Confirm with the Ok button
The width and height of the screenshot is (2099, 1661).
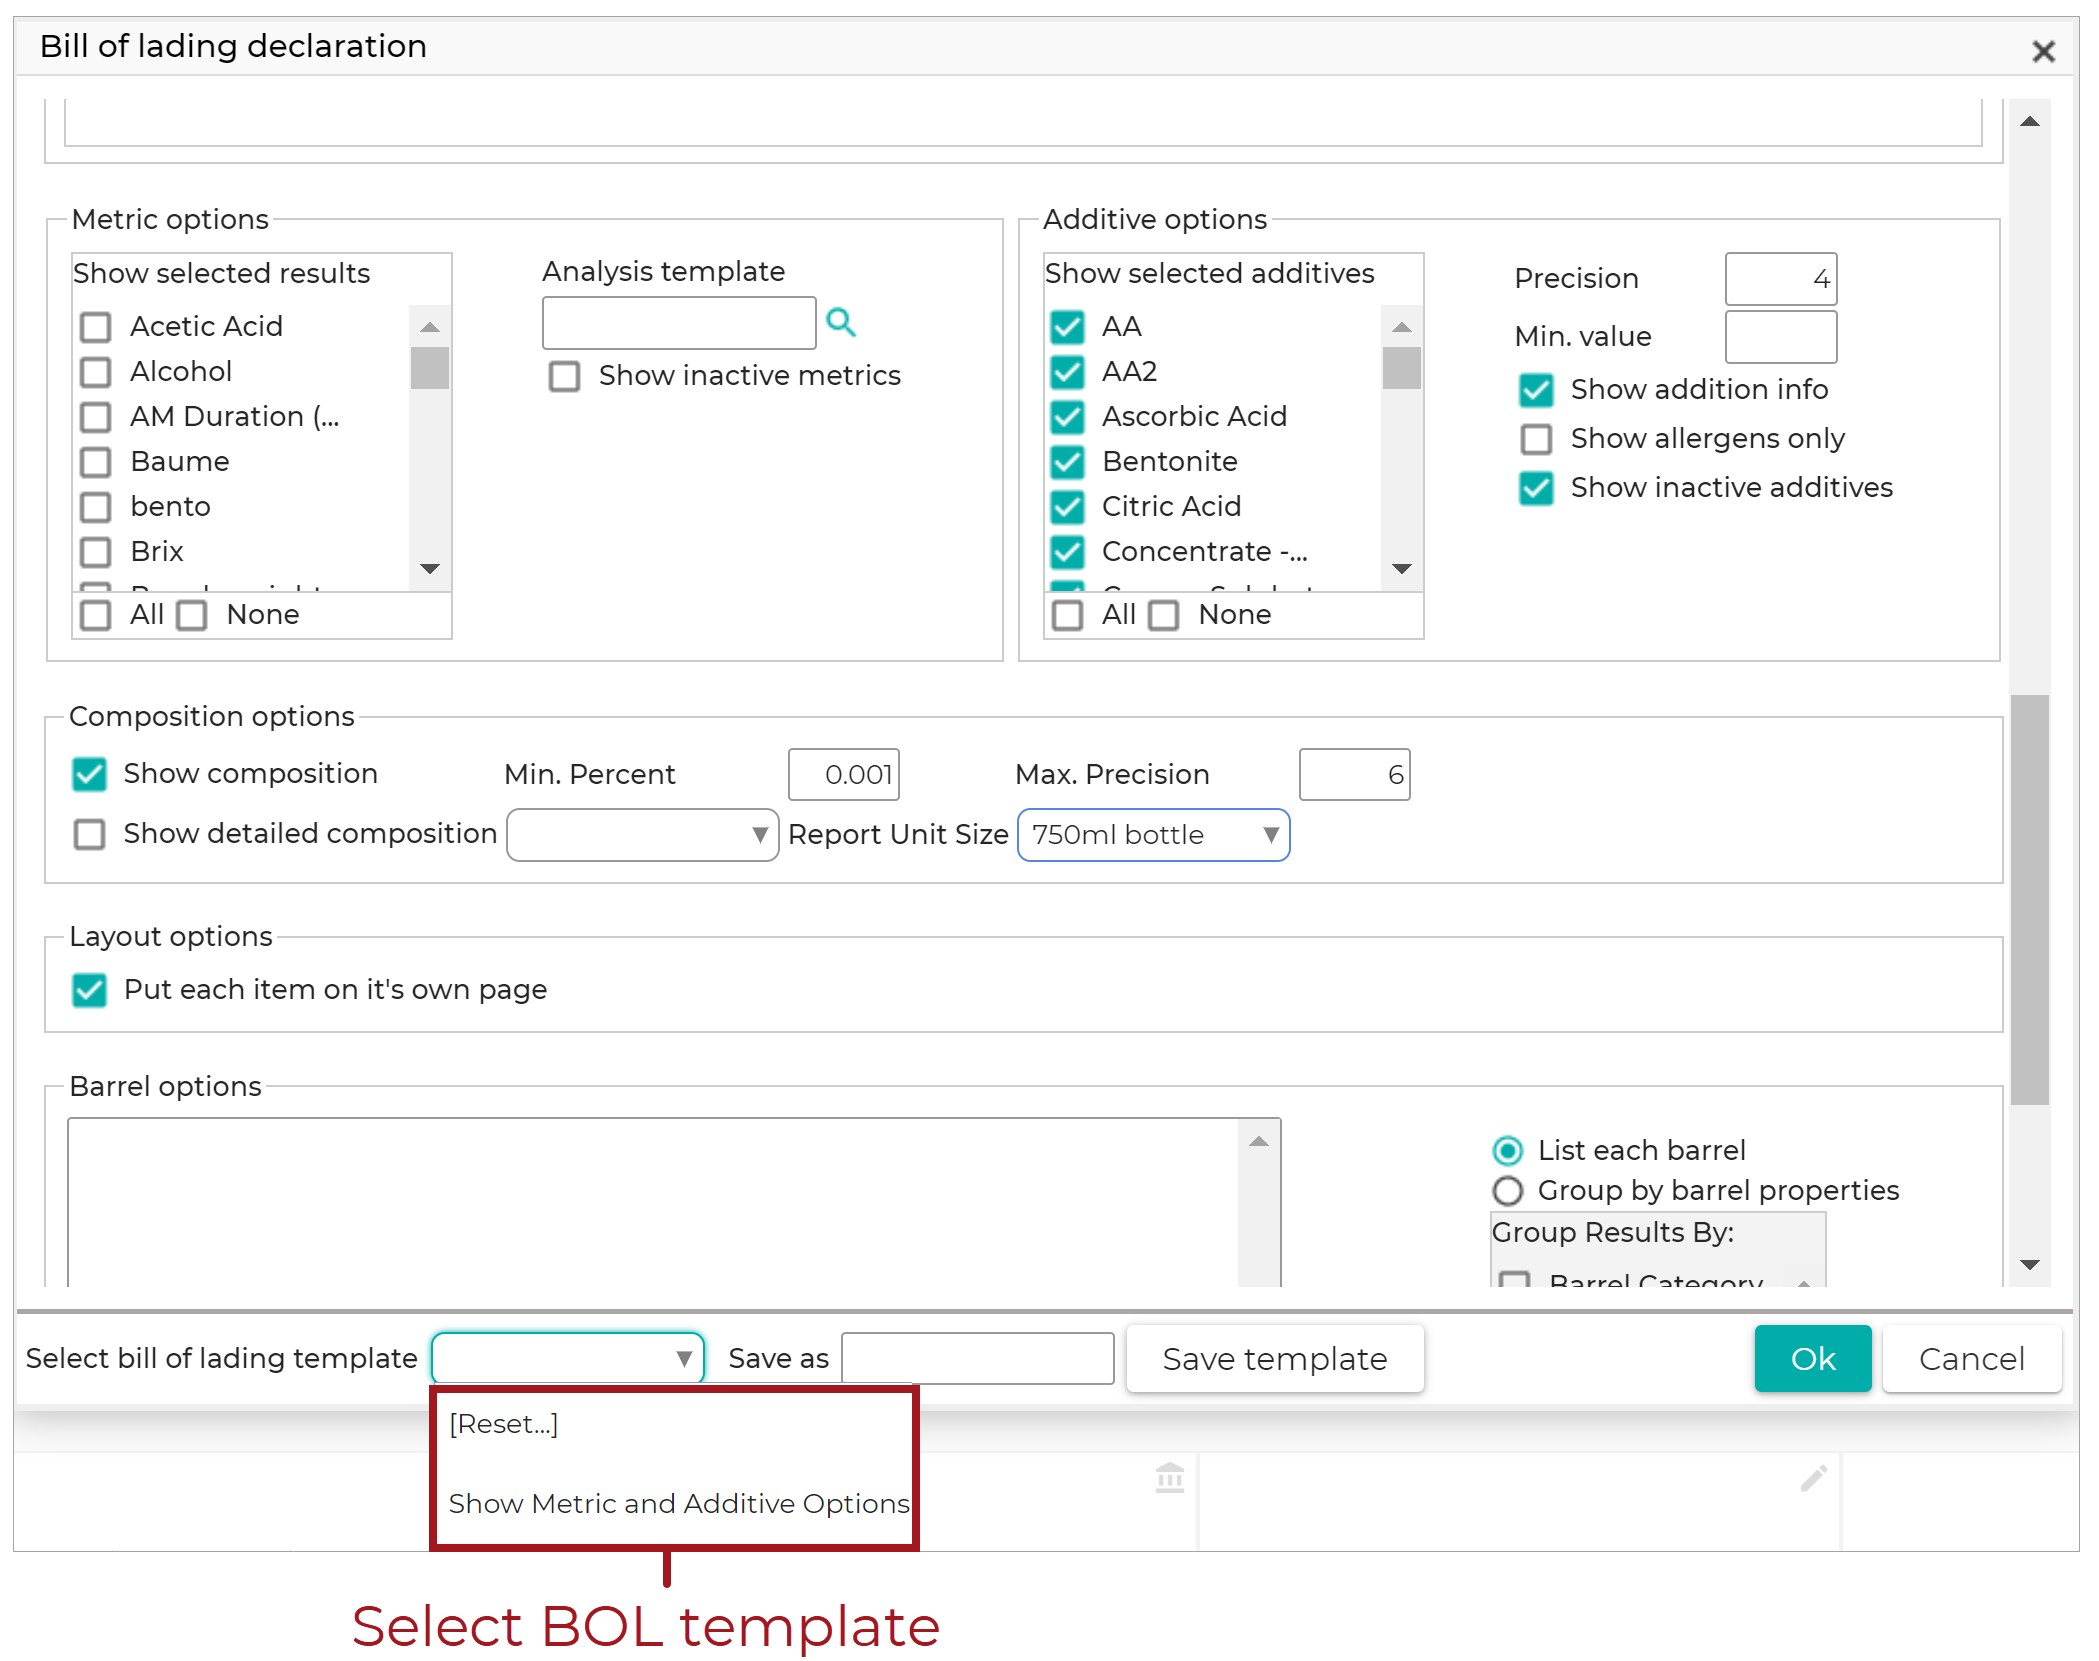1813,1359
